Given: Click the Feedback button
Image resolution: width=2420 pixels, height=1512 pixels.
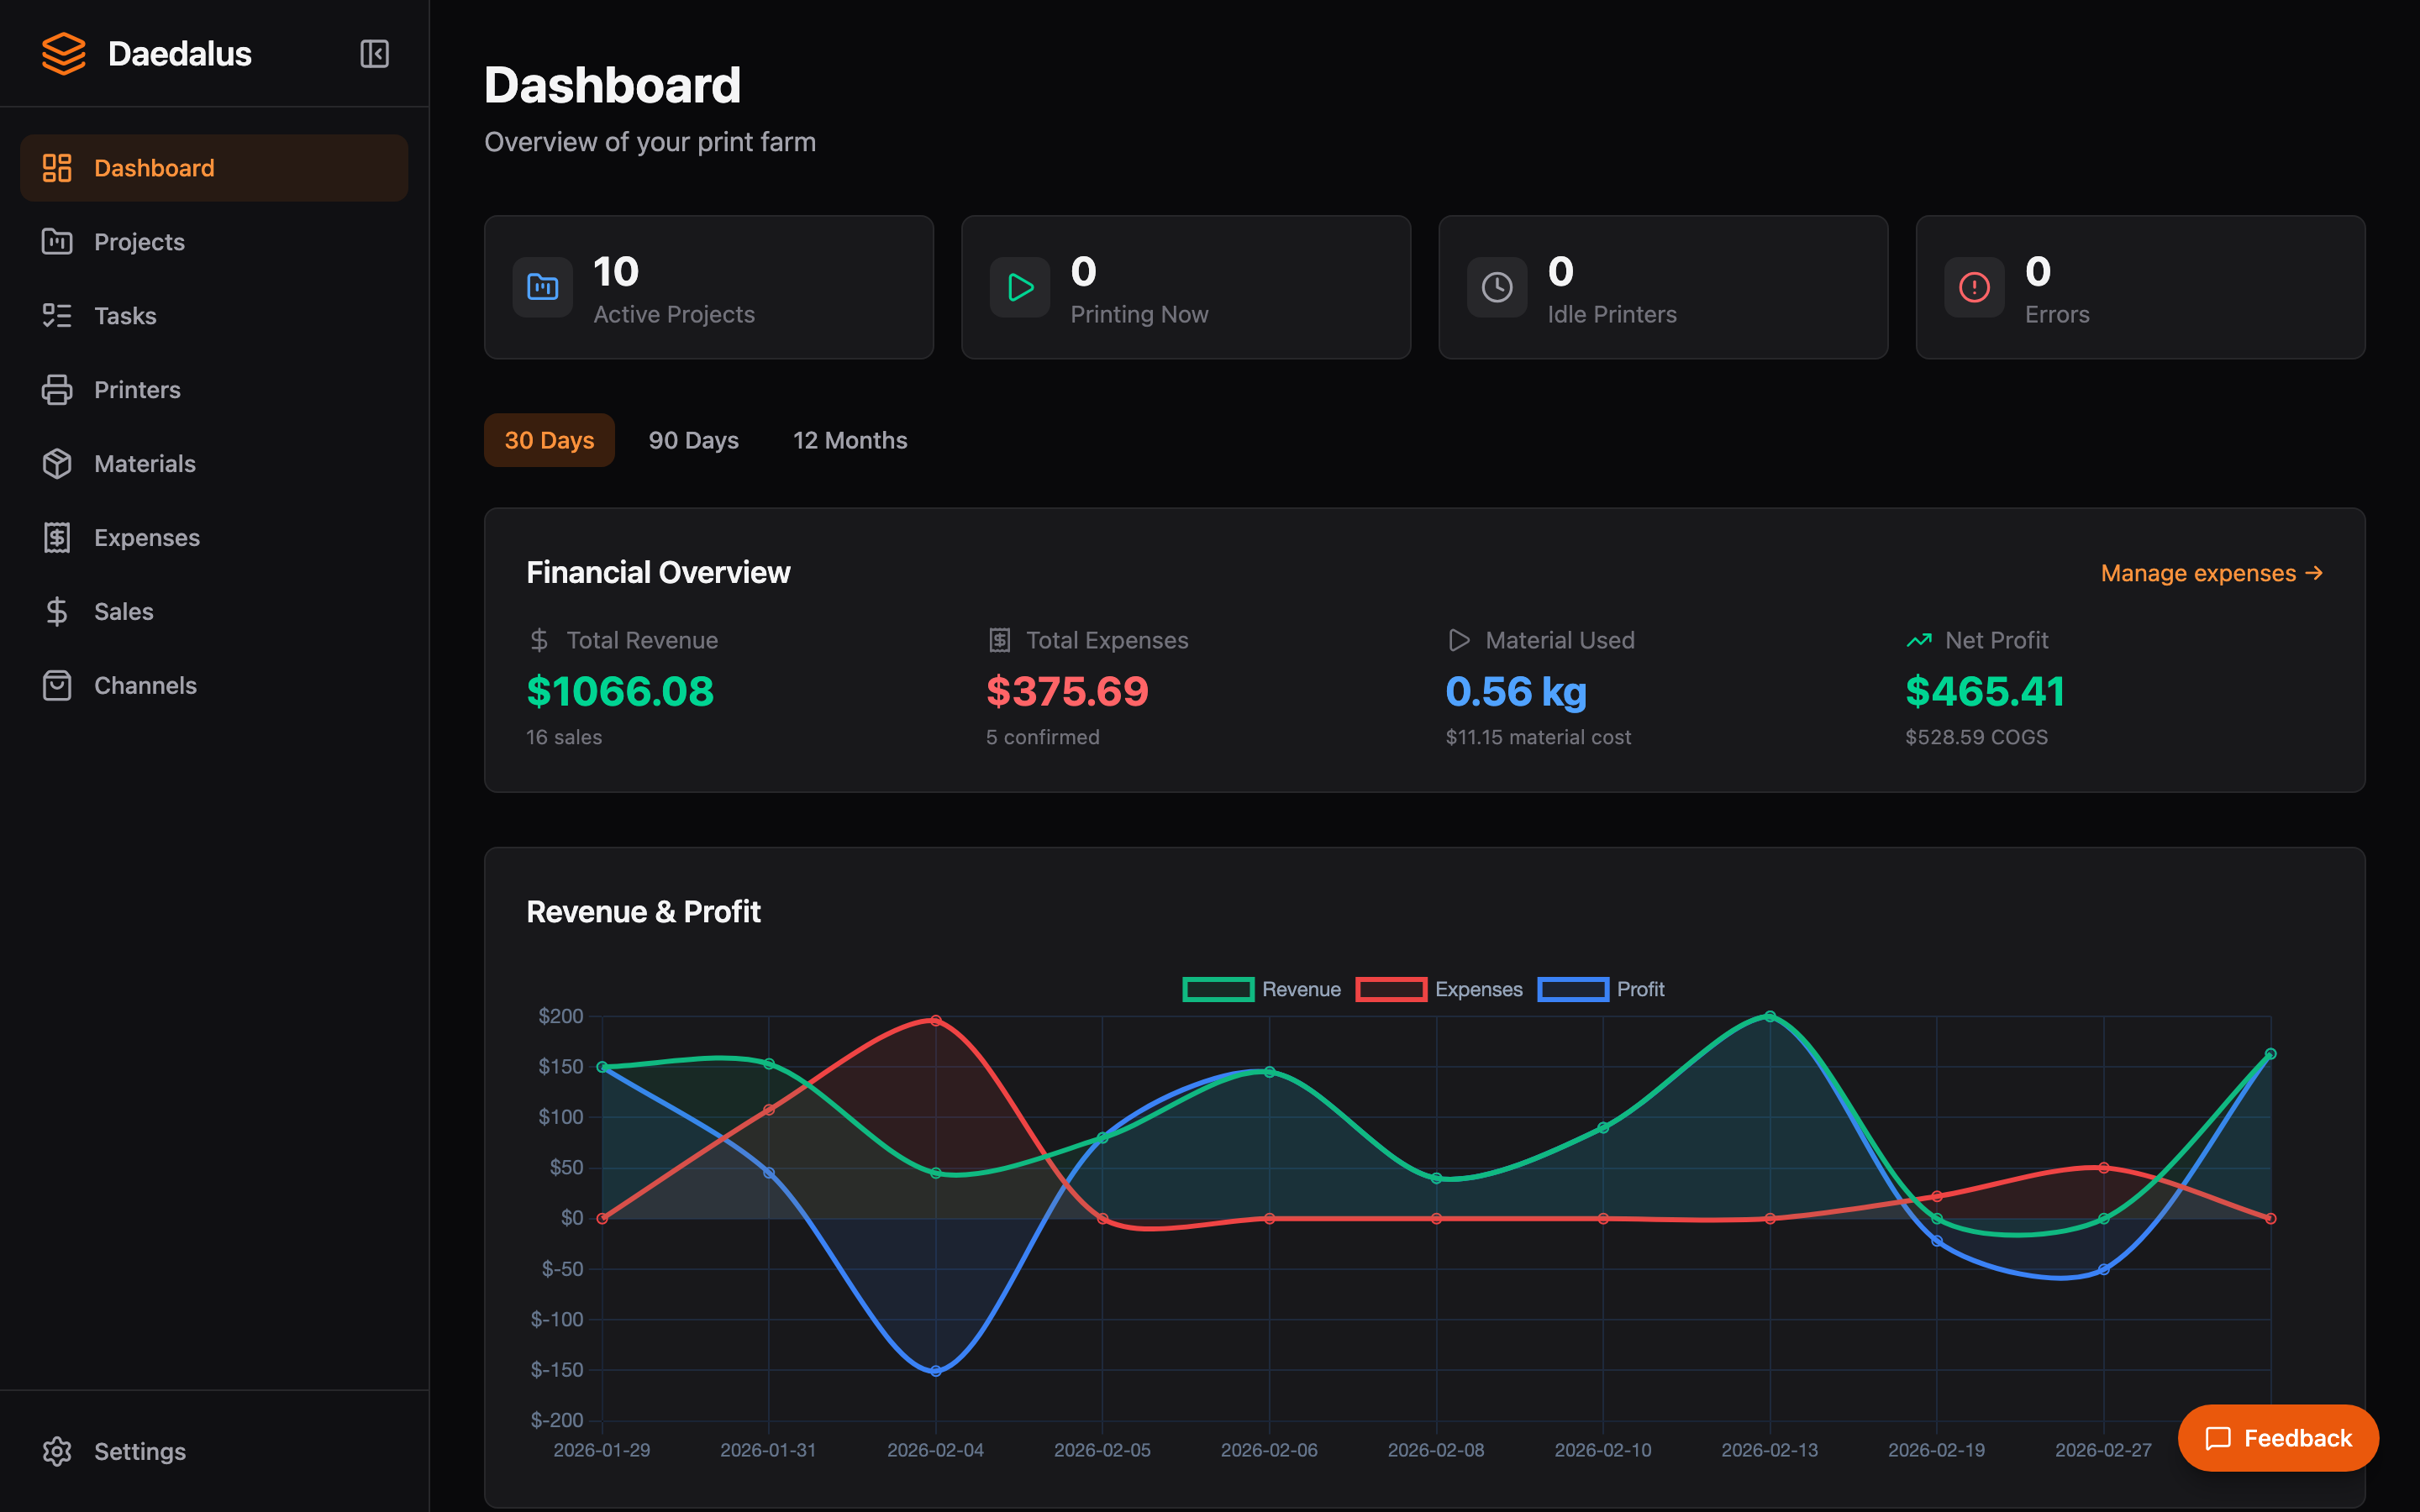Looking at the screenshot, I should tap(2278, 1438).
